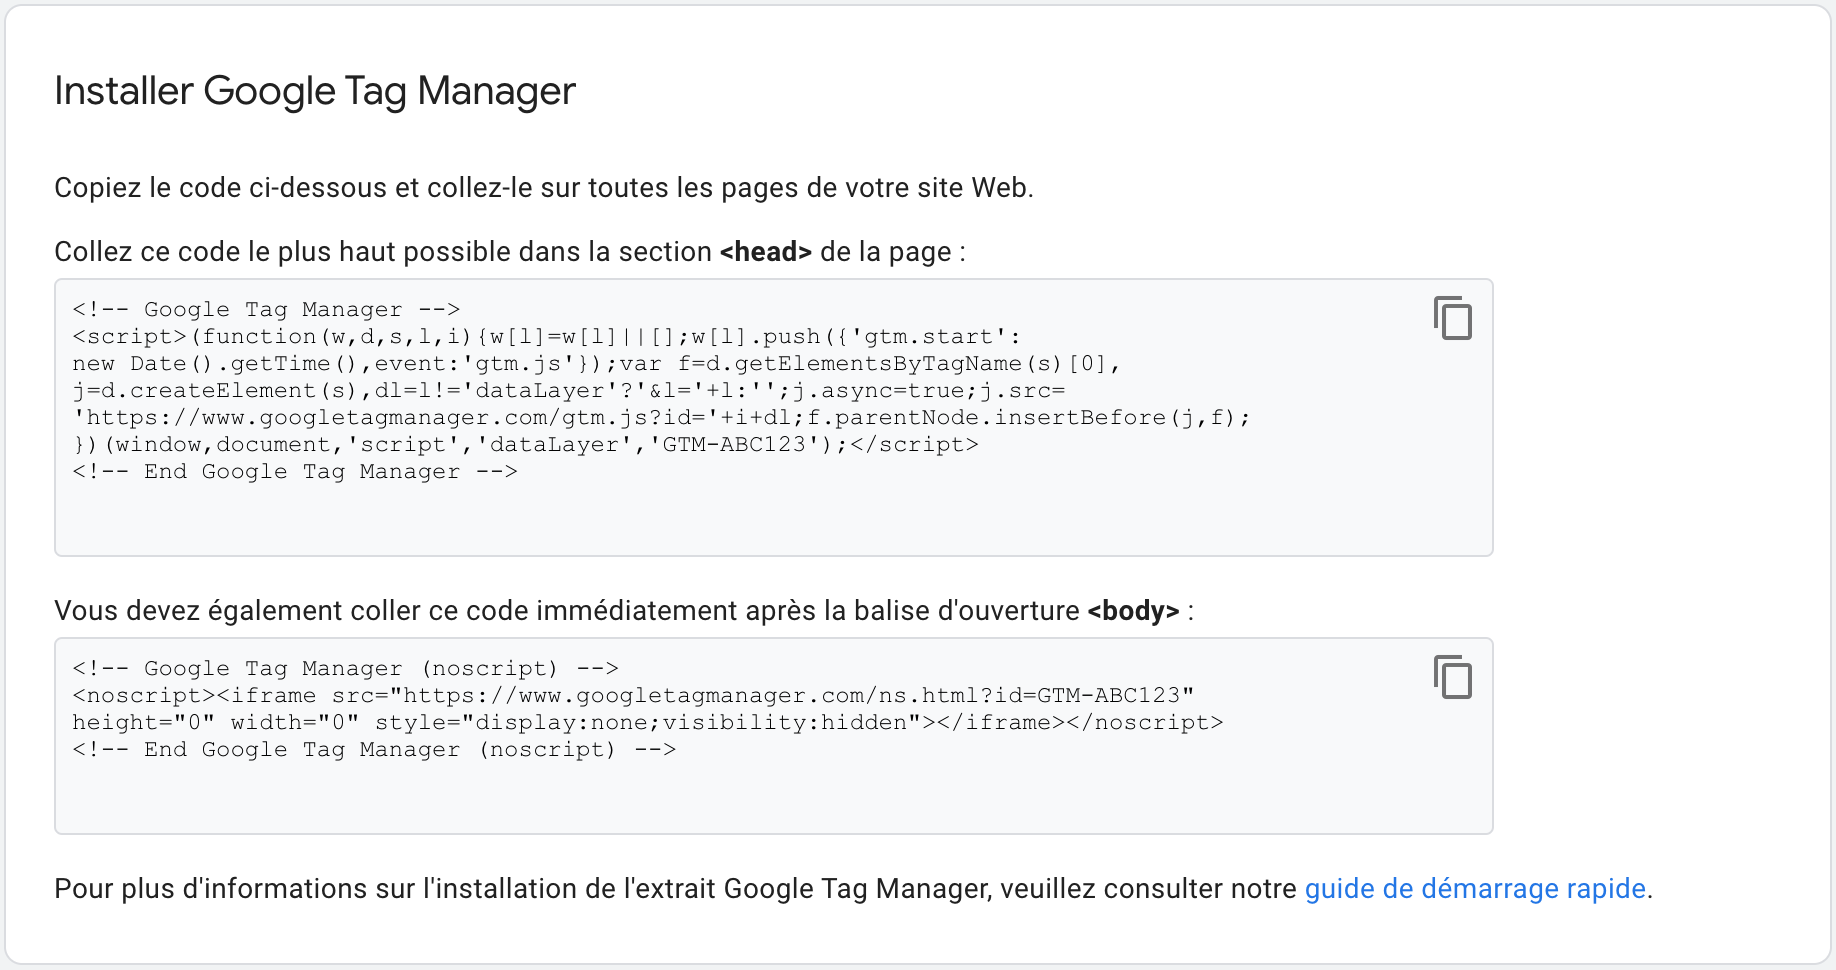
Task: Click the '<noscript><iframe src=' code line
Action: point(633,695)
